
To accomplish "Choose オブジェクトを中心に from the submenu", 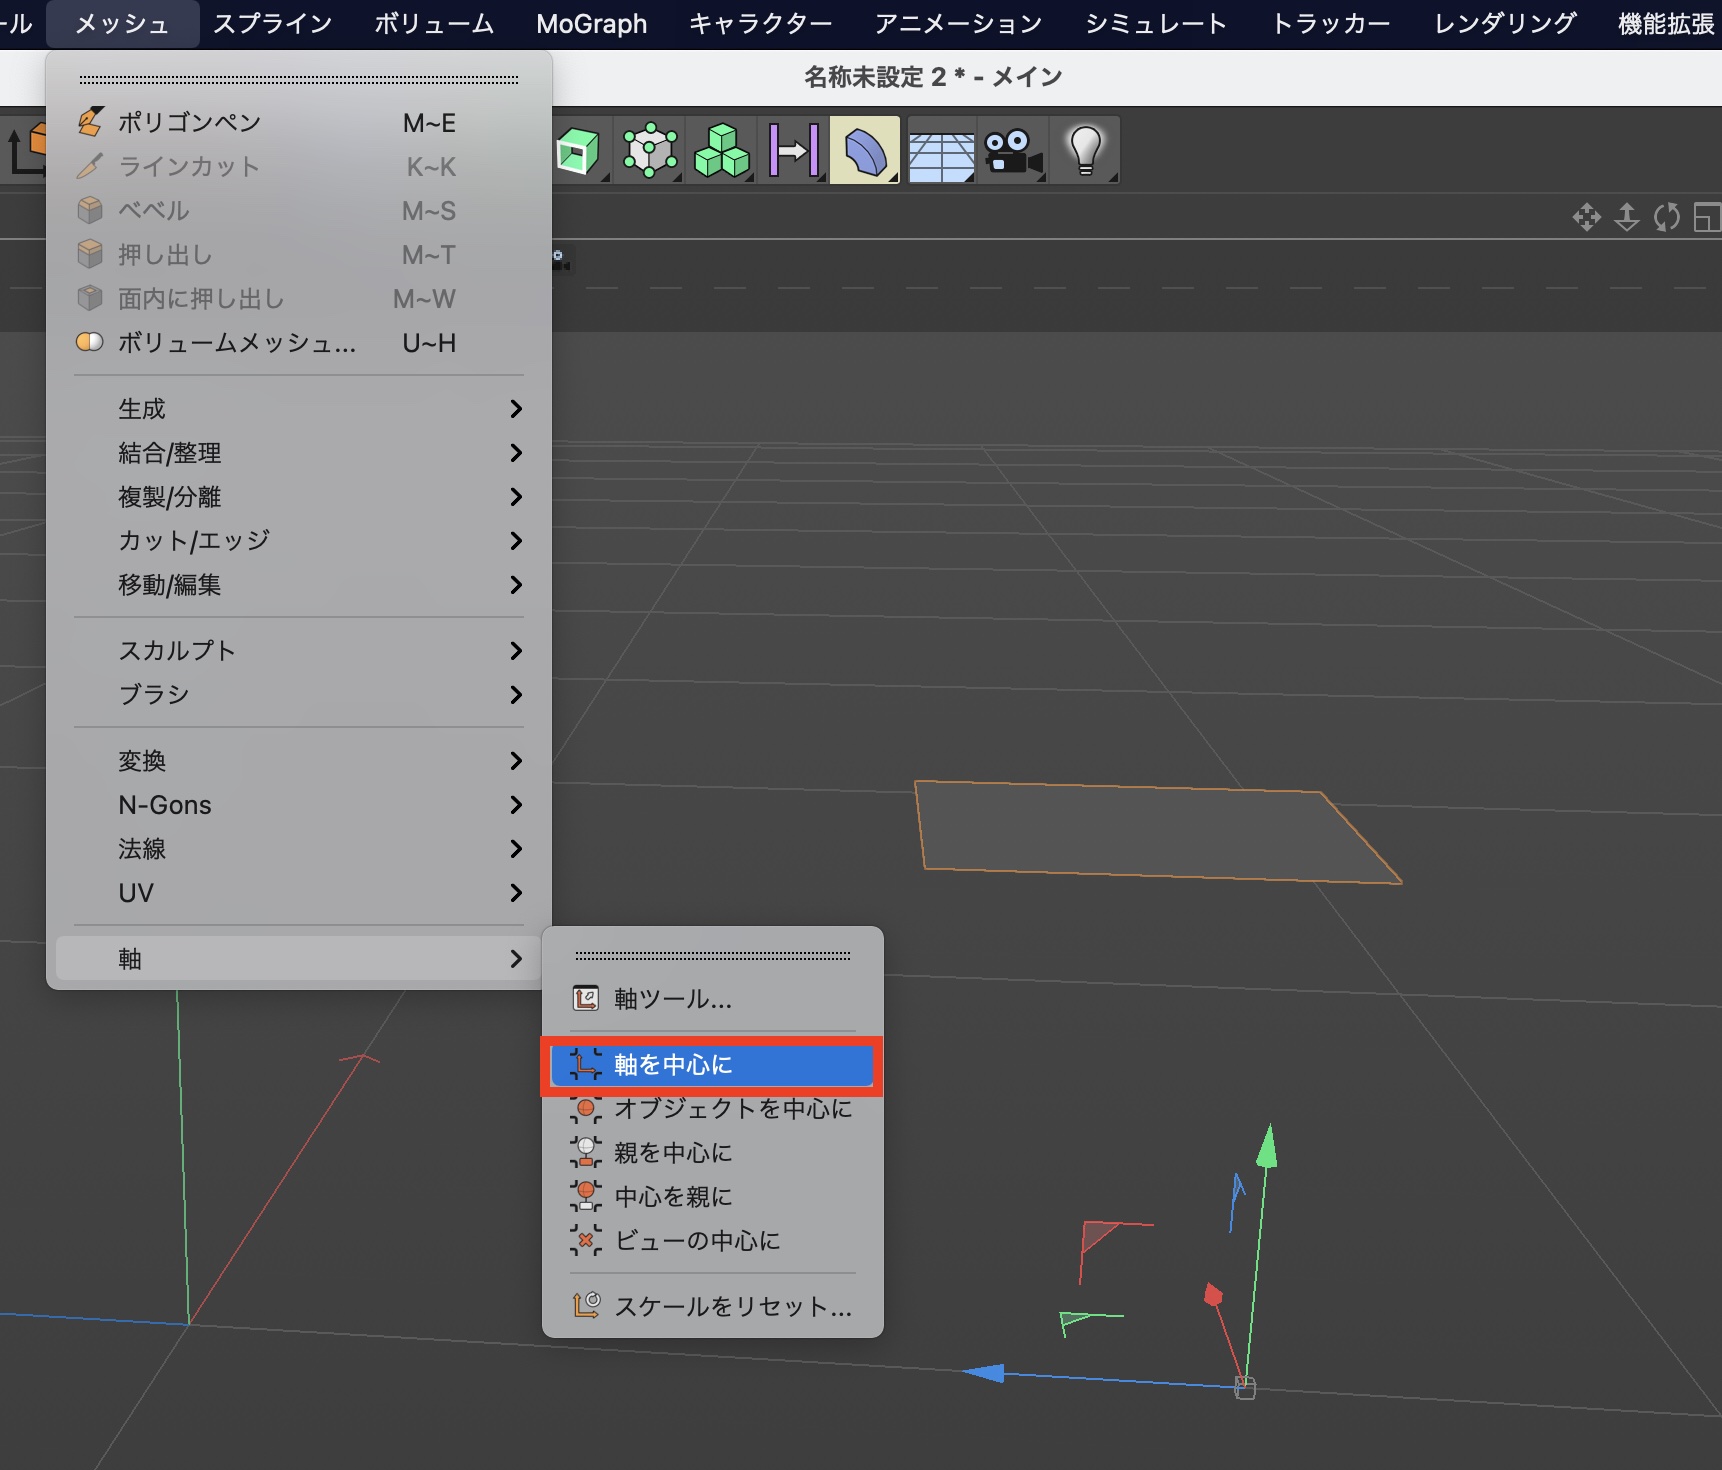I will coord(732,1109).
